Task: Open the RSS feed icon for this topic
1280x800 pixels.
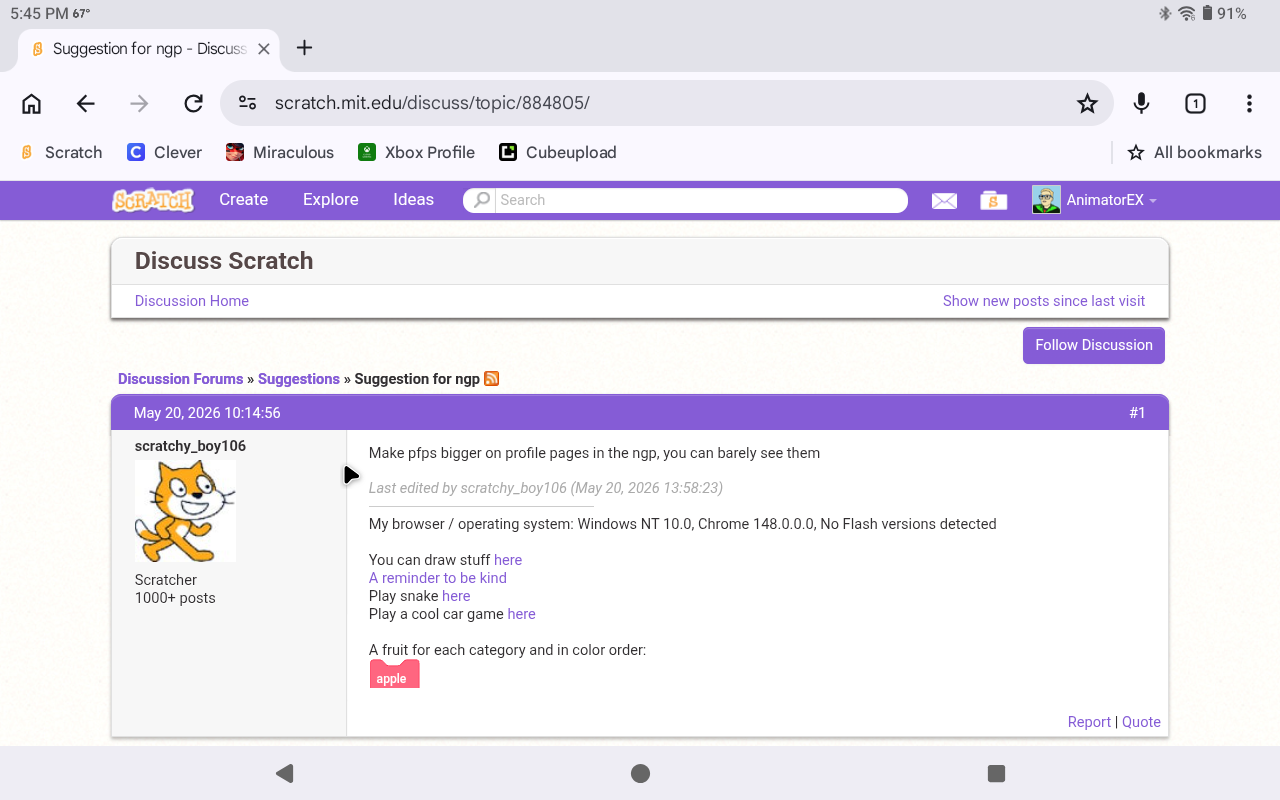Action: point(492,378)
